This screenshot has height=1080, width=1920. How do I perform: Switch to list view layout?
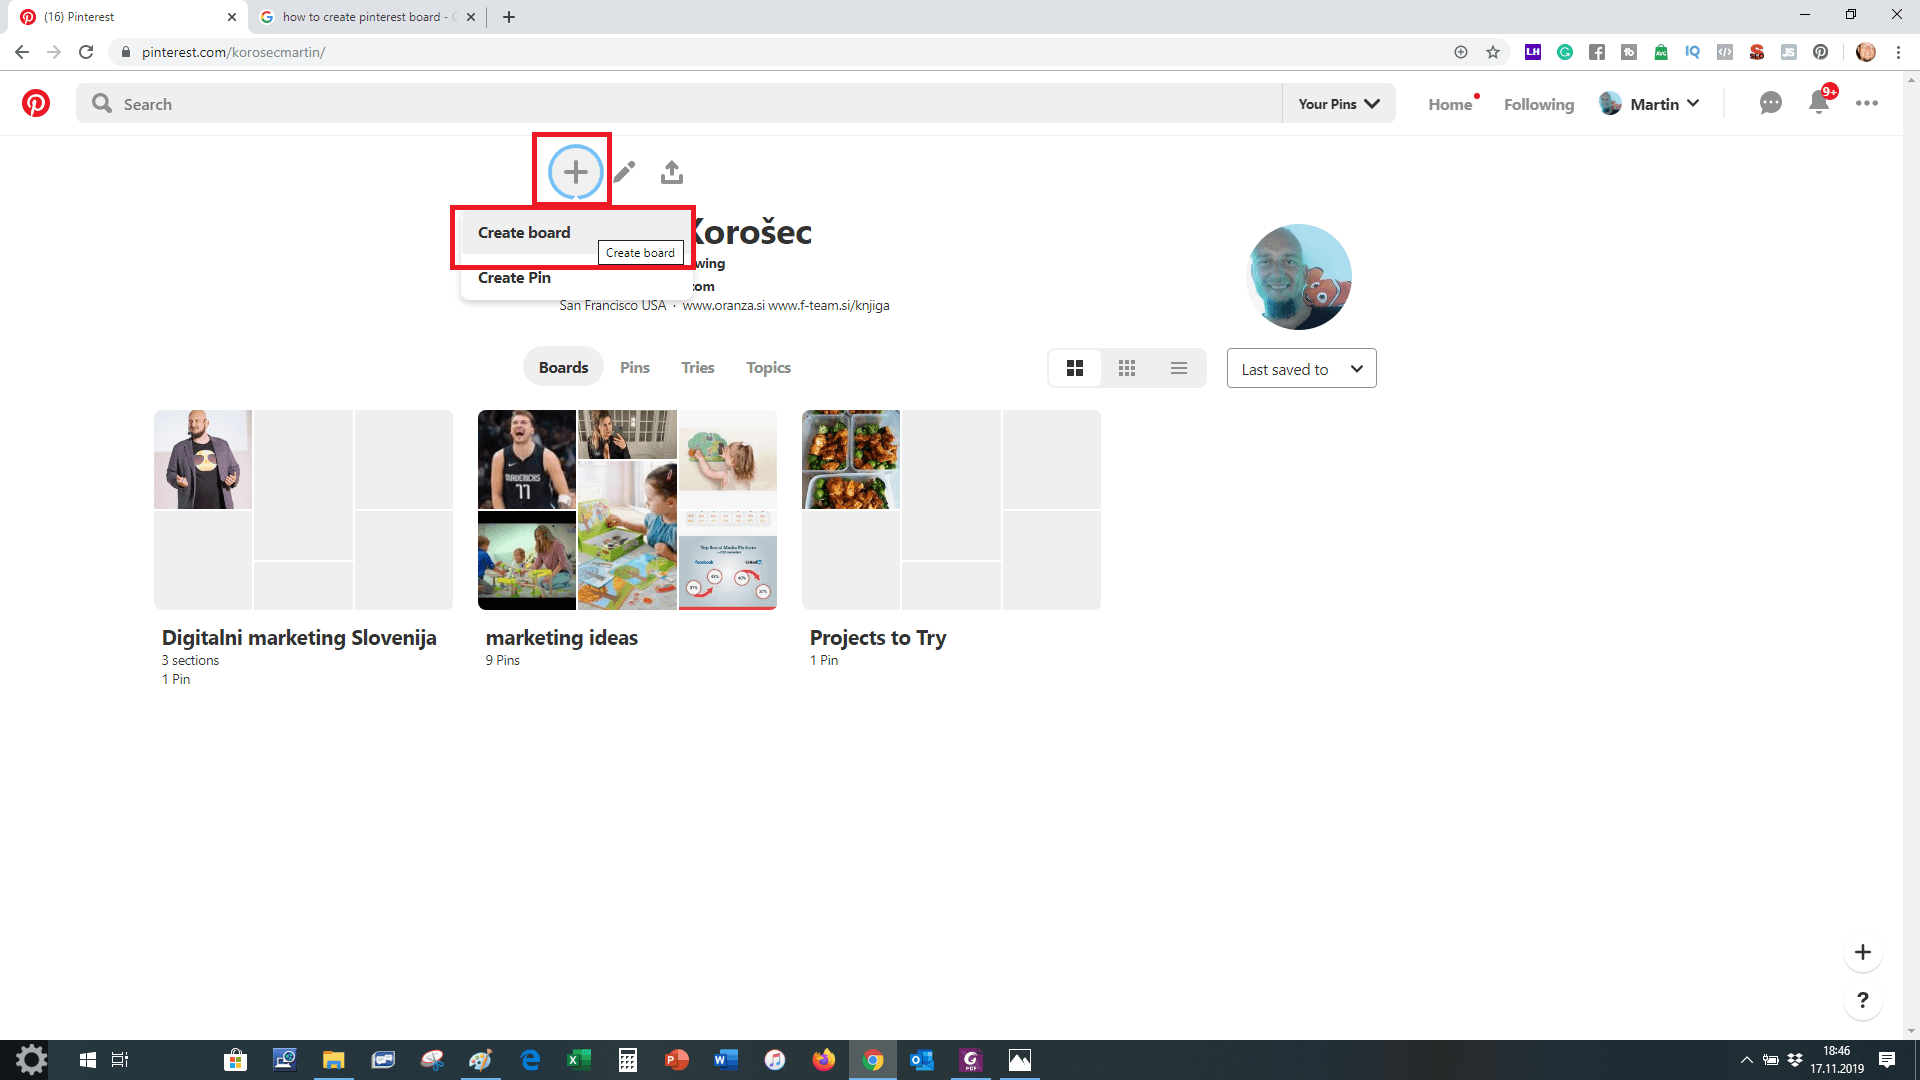click(x=1179, y=369)
